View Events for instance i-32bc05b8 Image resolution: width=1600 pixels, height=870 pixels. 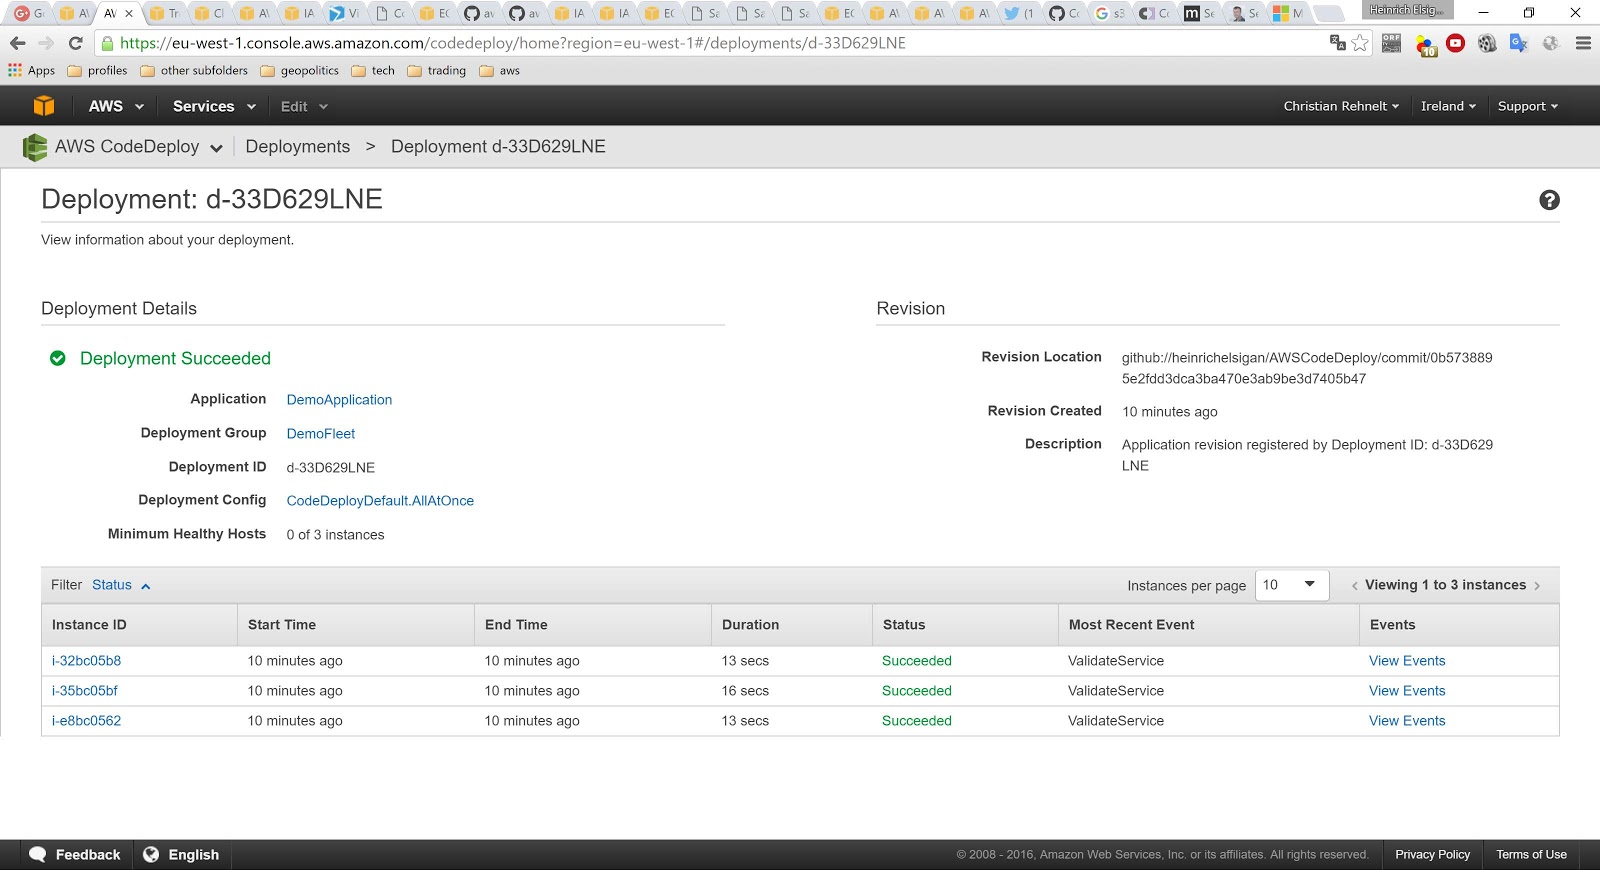[1407, 661]
